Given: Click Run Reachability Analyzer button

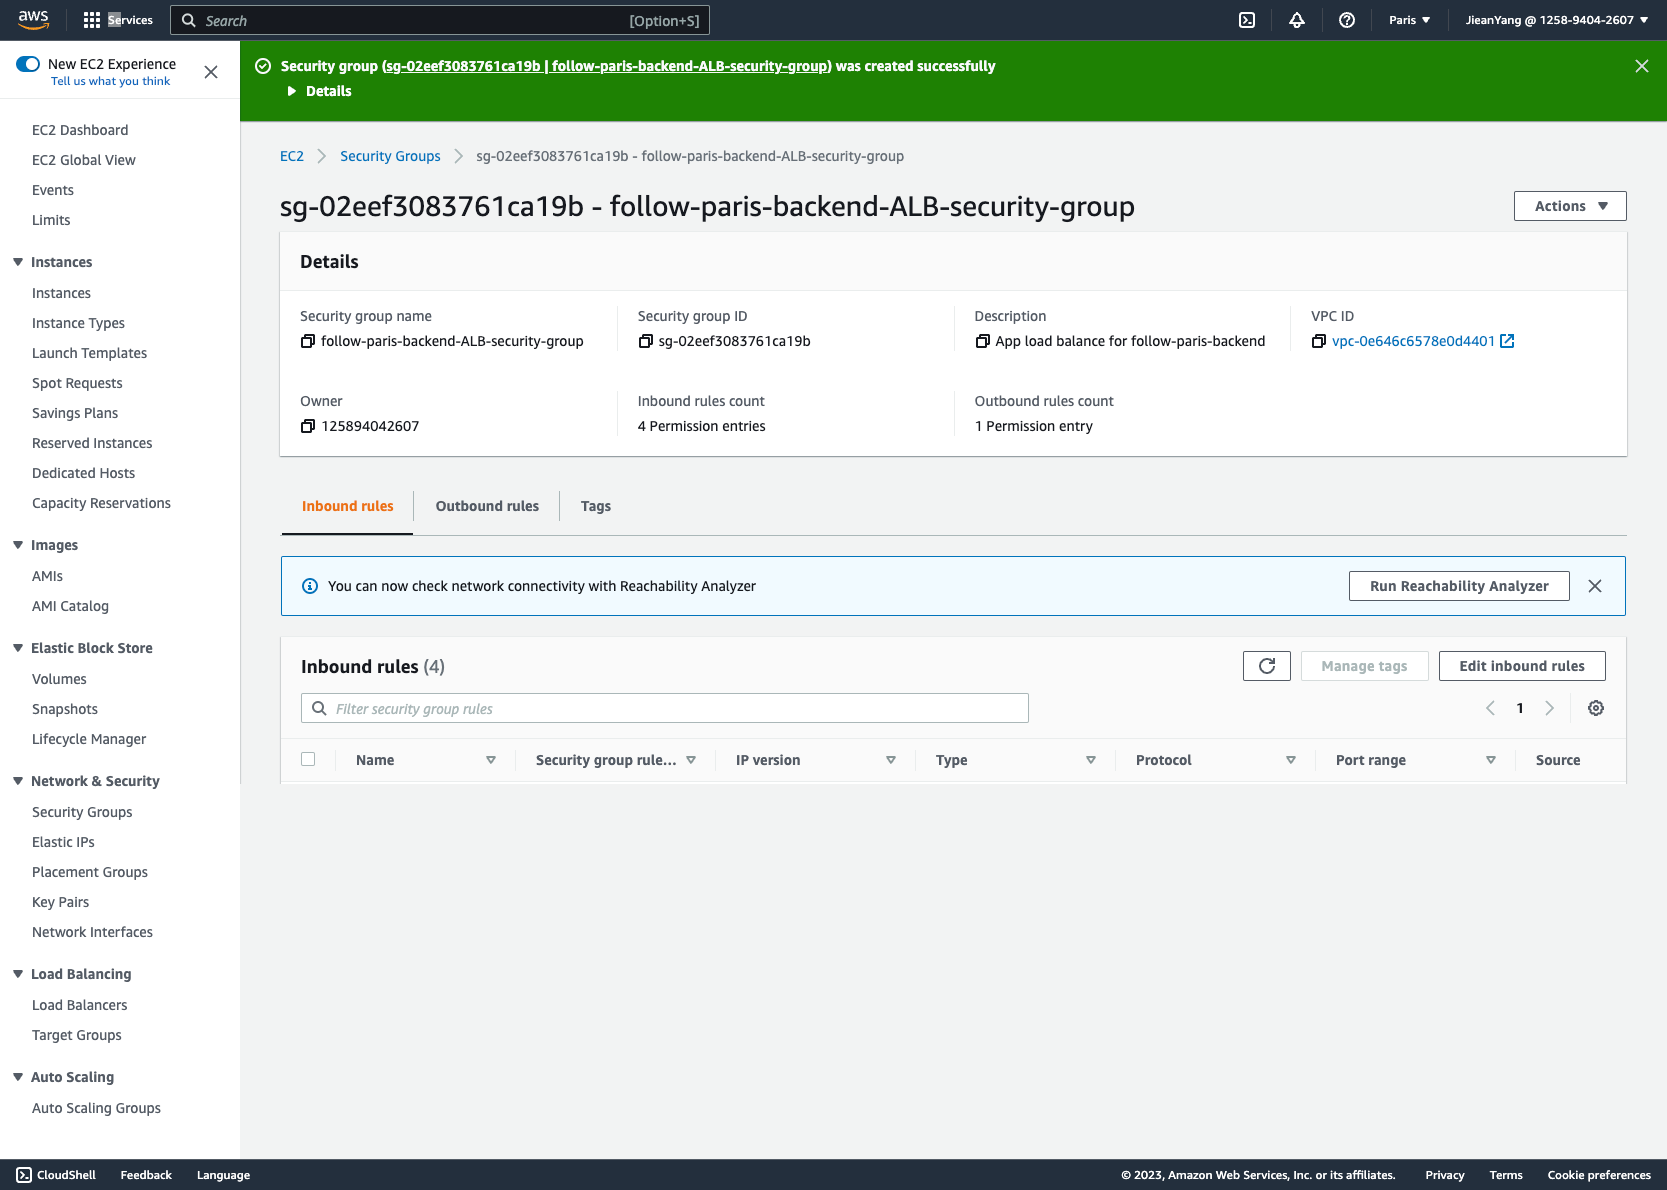Looking at the screenshot, I should 1459,586.
